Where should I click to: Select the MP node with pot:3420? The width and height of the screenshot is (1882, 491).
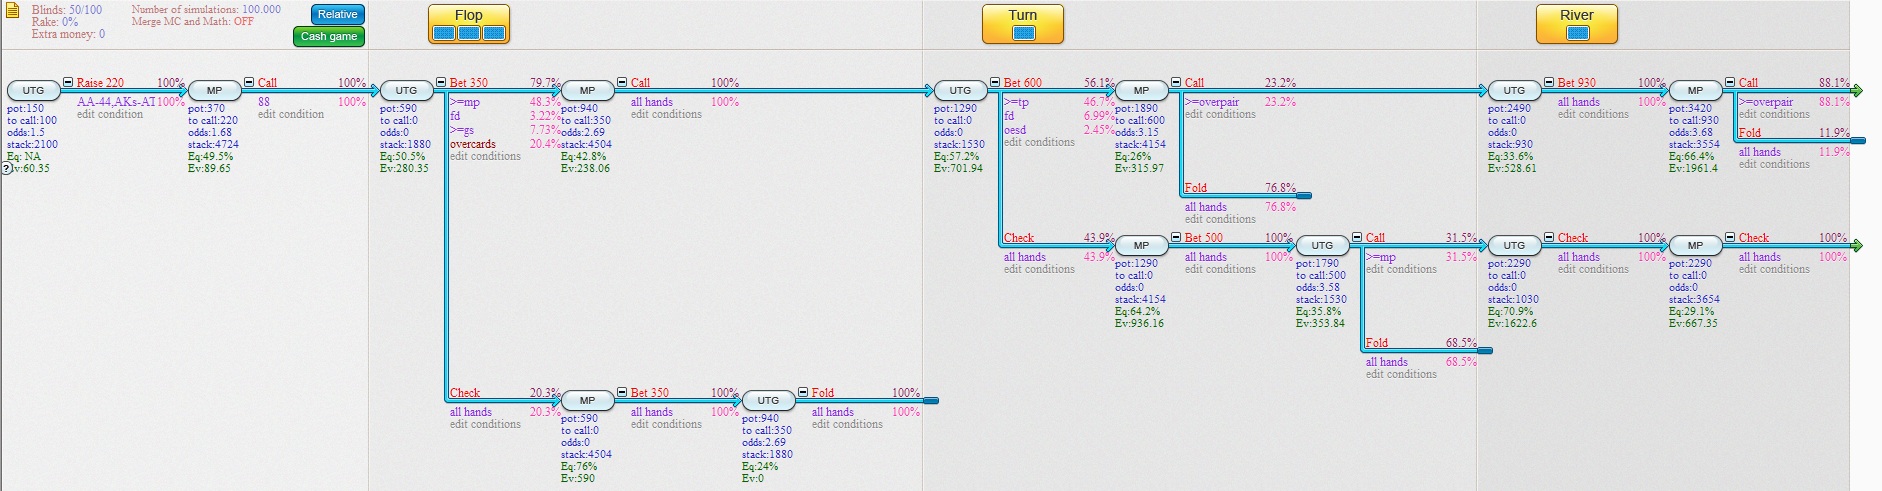point(1695,90)
